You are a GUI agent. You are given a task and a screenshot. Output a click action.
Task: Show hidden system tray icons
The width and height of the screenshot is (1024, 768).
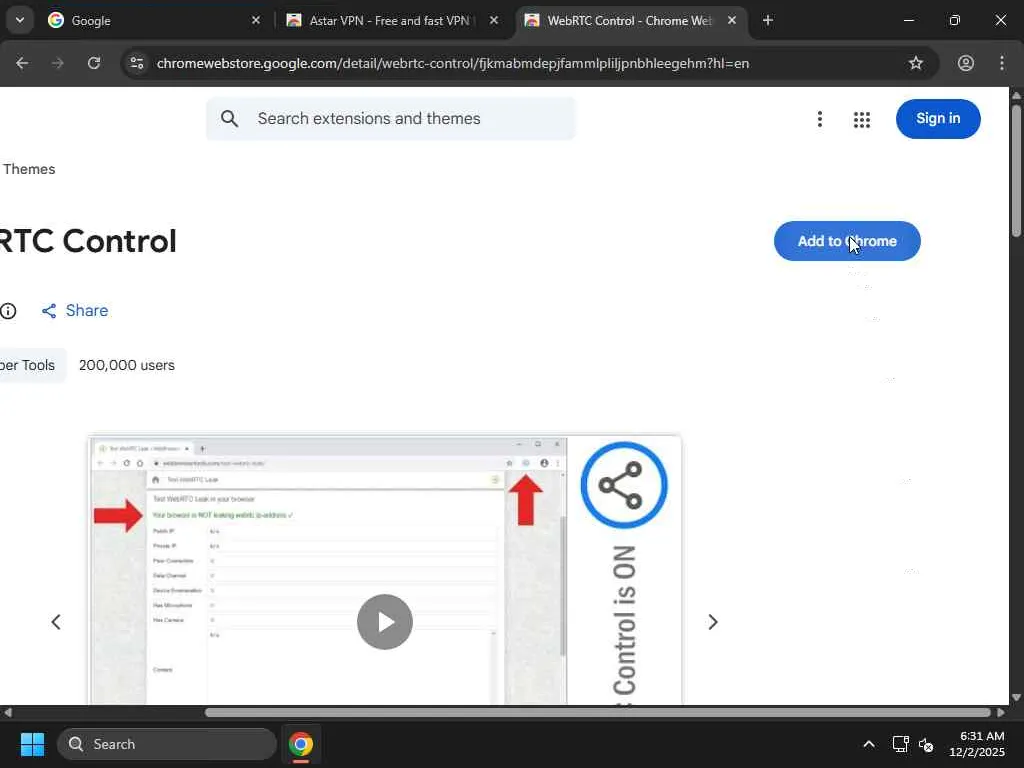869,744
